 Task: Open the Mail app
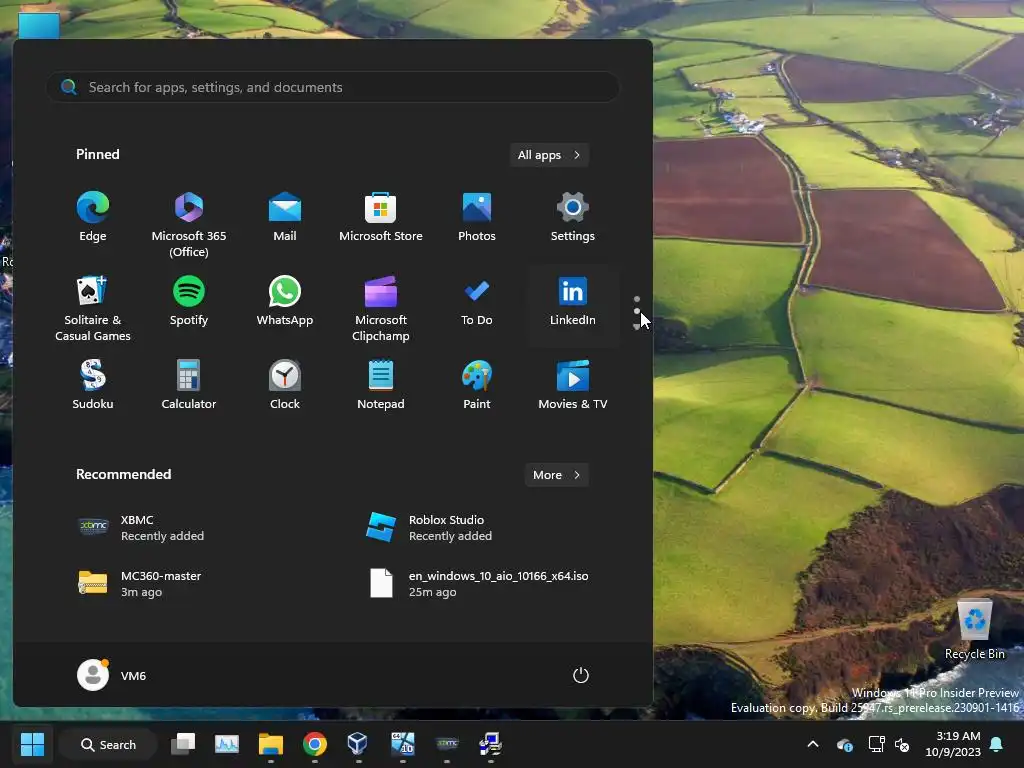click(285, 217)
